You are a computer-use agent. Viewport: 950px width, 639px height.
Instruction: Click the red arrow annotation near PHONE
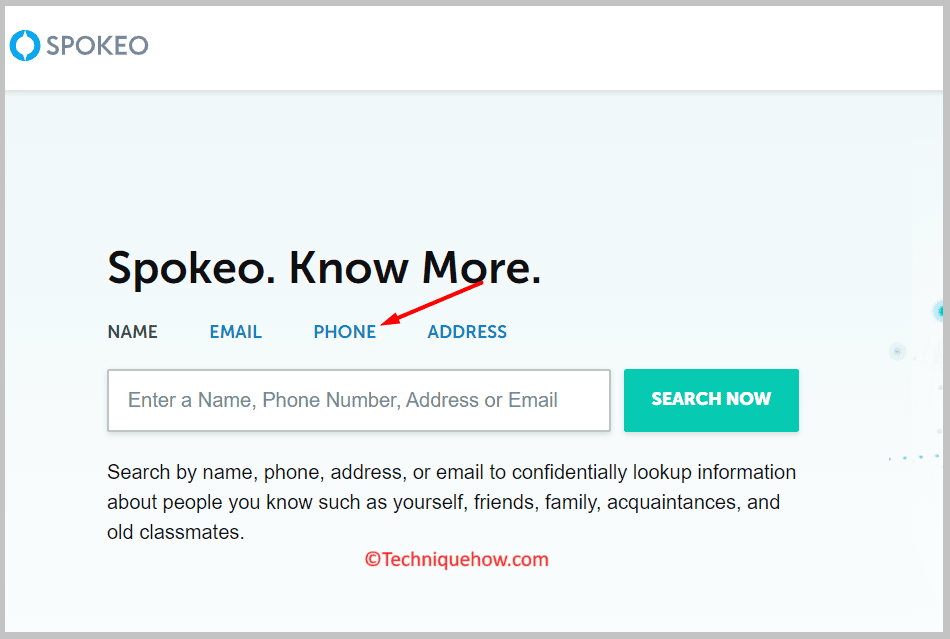pyautogui.click(x=433, y=303)
